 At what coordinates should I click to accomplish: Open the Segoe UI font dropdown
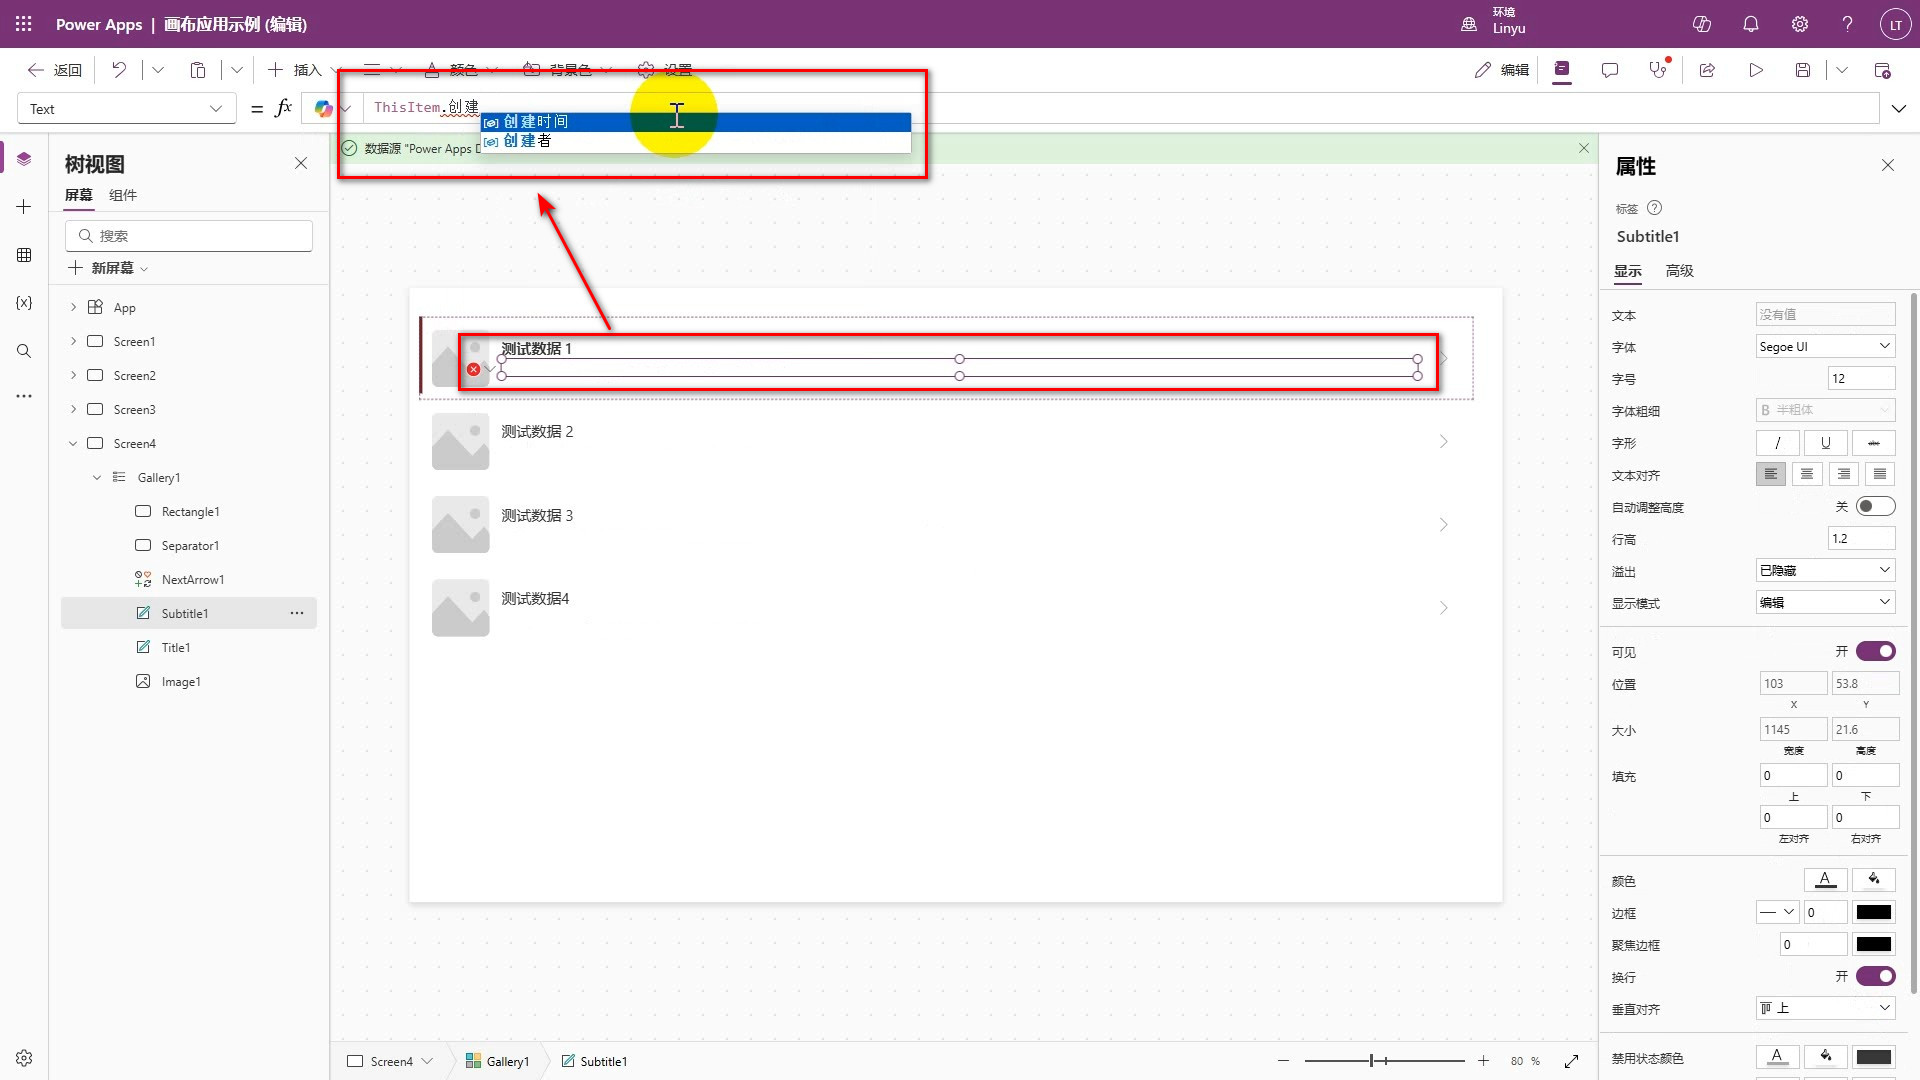pyautogui.click(x=1824, y=346)
